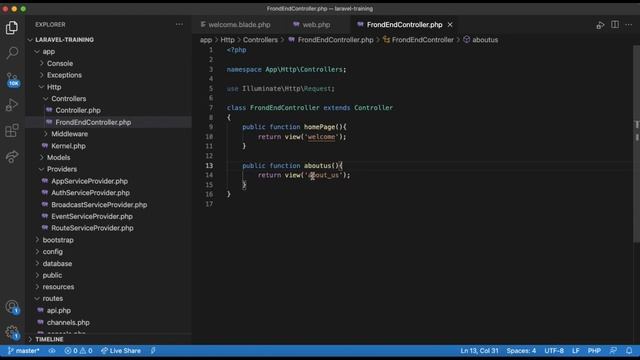Click the Http breadcrumb segment
Image resolution: width=640 pixels, height=360 pixels.
227,40
